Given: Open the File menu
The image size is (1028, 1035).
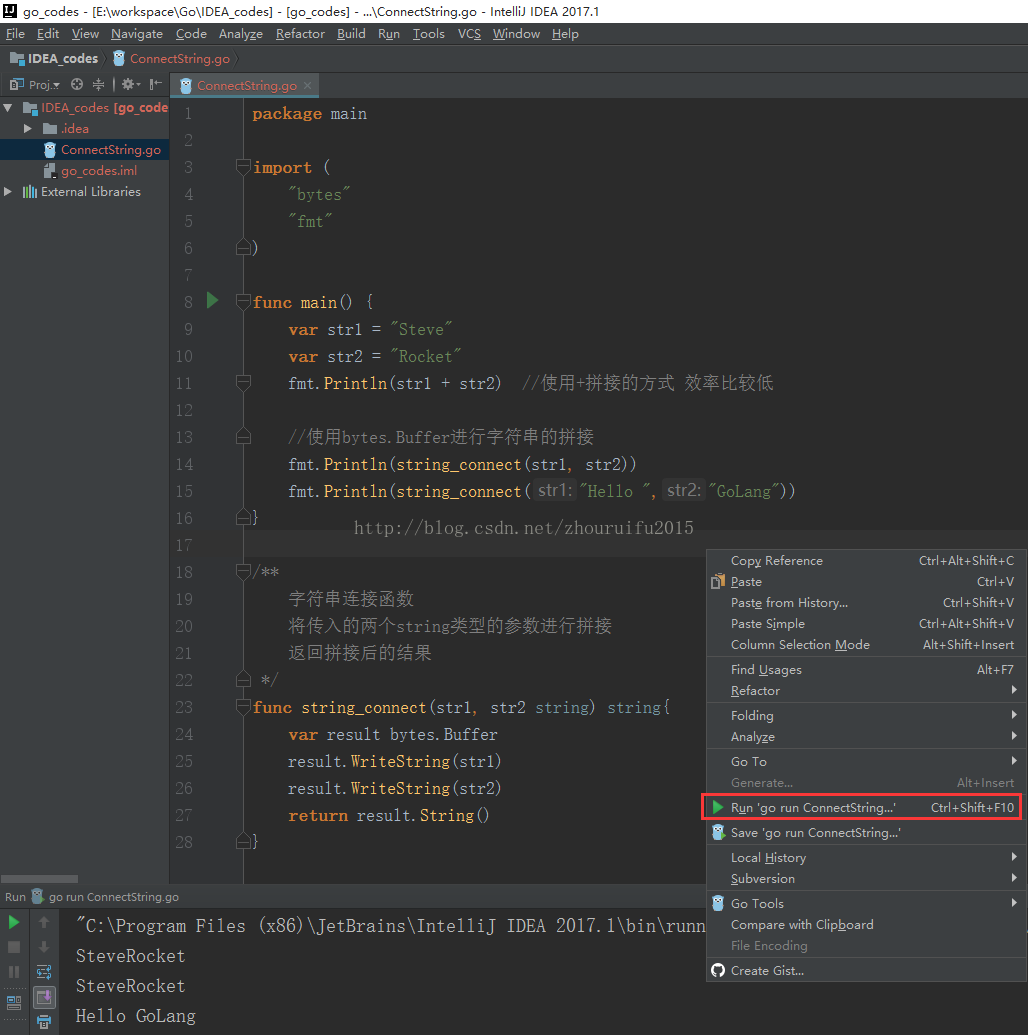Looking at the screenshot, I should pos(15,34).
